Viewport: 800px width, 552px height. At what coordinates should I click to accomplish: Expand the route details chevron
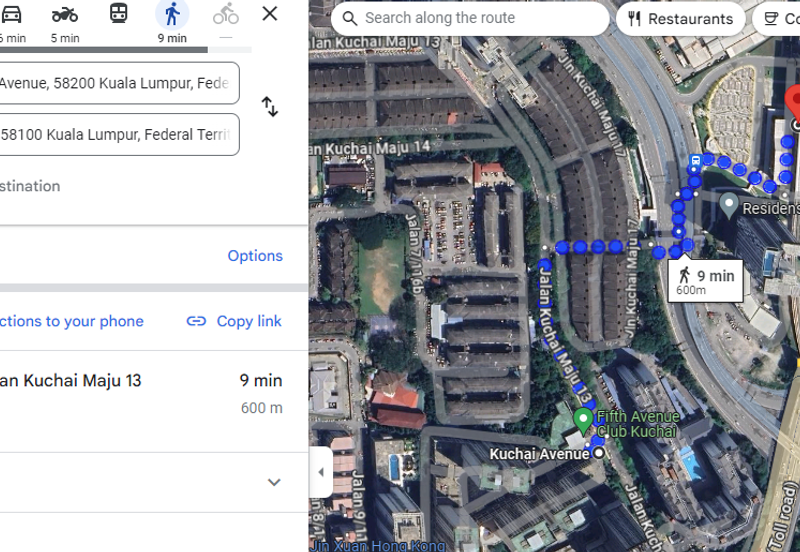[274, 482]
